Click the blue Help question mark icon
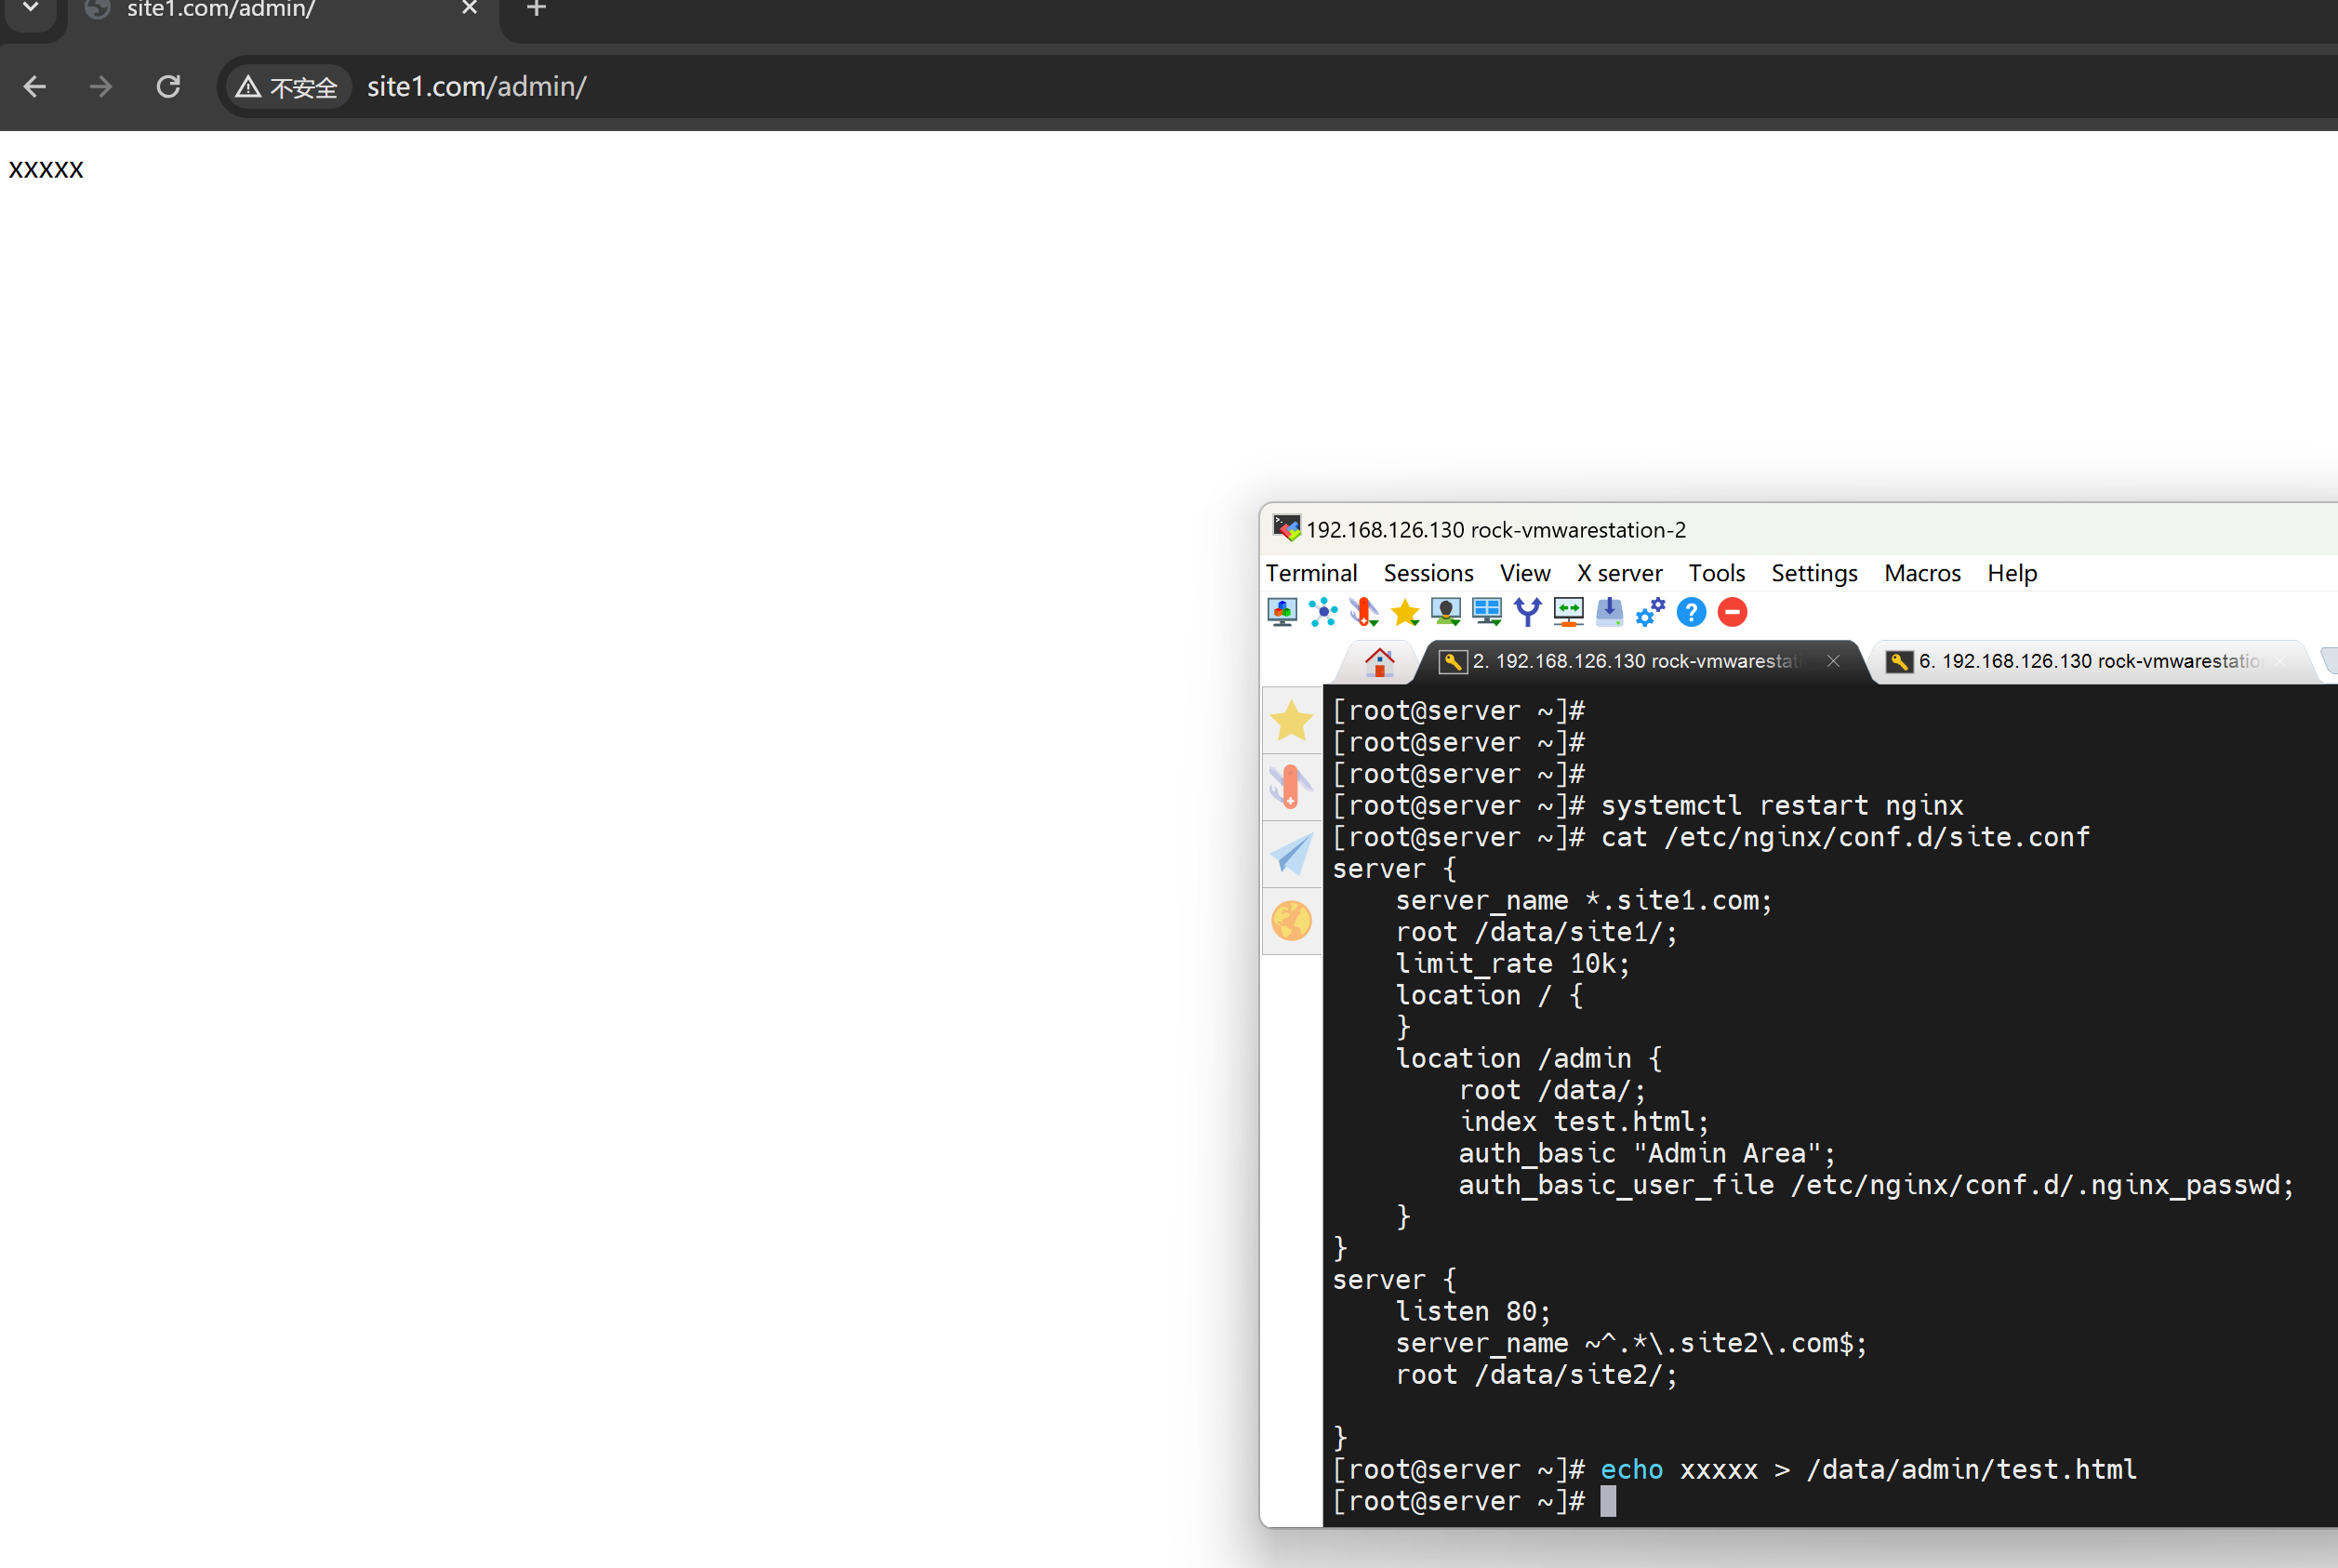Image resolution: width=2338 pixels, height=1568 pixels. tap(1691, 611)
